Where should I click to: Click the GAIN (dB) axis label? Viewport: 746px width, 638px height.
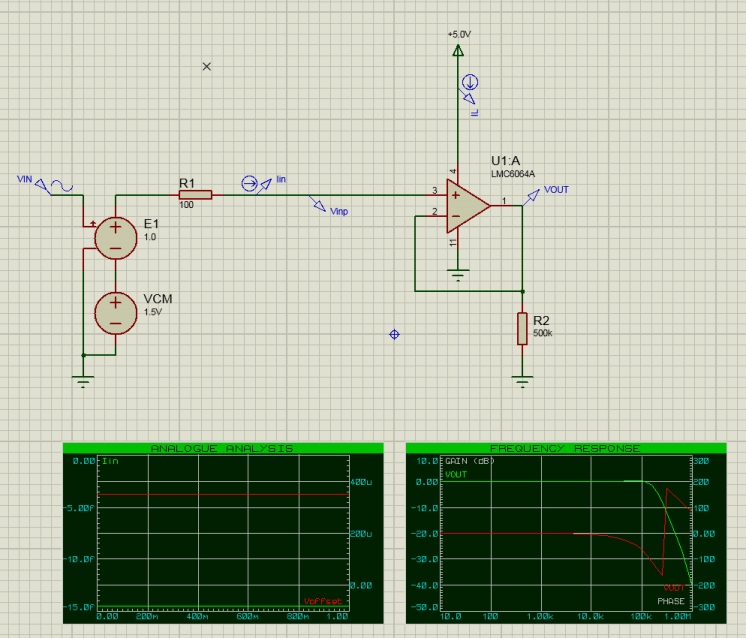pos(470,461)
